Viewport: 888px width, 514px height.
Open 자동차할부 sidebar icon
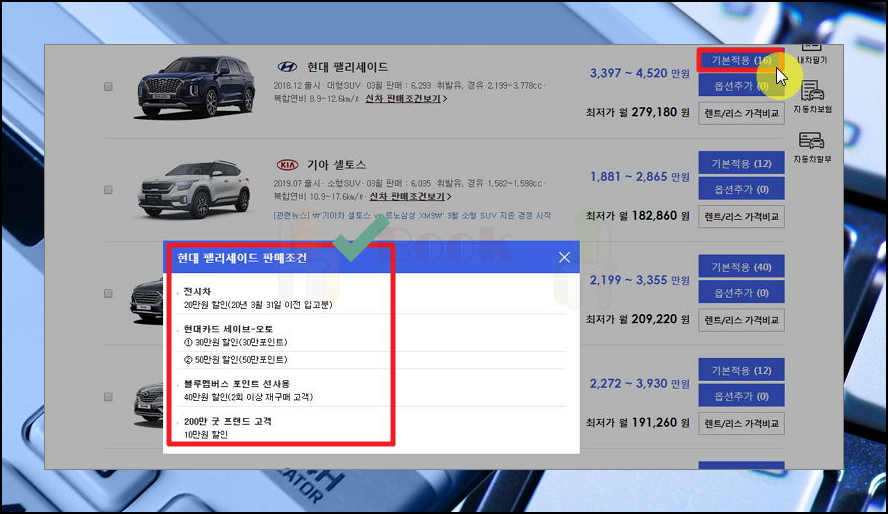(x=812, y=147)
